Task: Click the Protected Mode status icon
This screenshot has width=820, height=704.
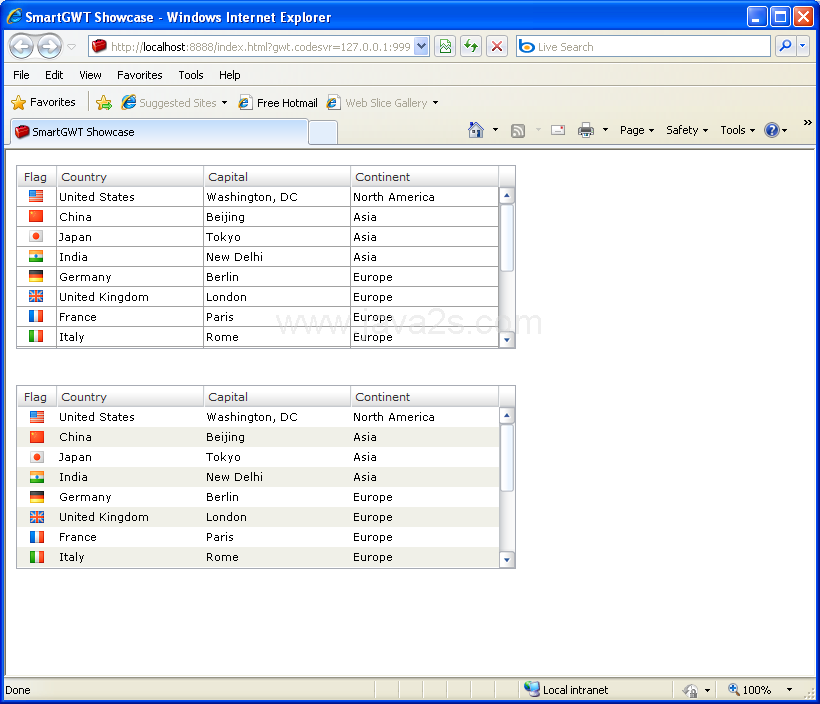Action: 690,690
